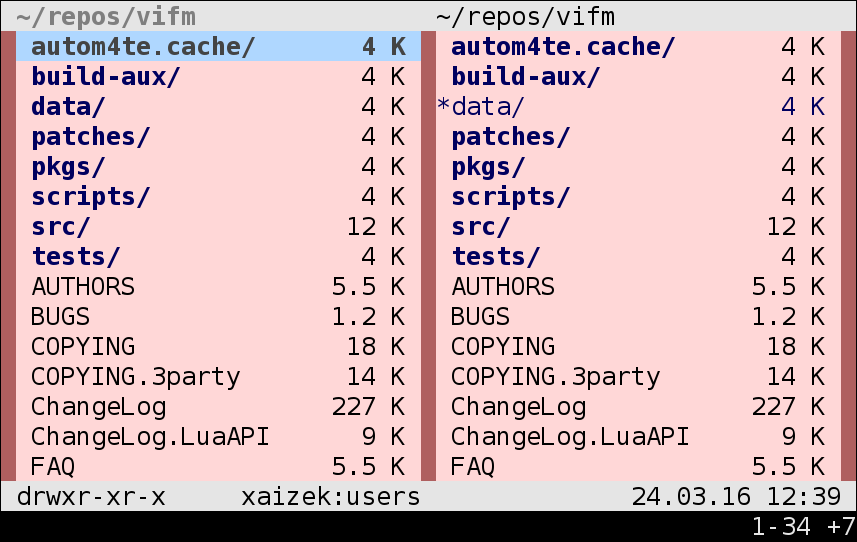857x542 pixels.
Task: Select BUGS file in right pane
Action: coord(638,316)
